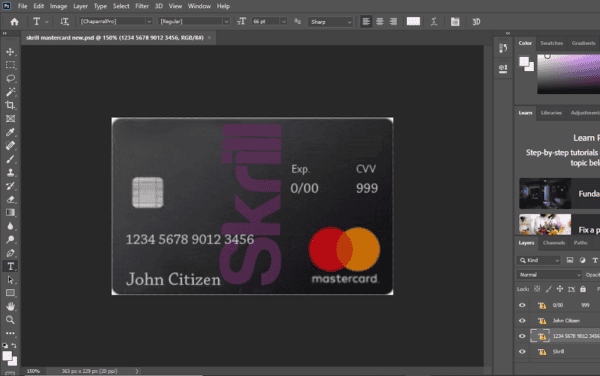600x376 pixels.
Task: Hide the '1234 5678 9012 3456' layer
Action: (x=522, y=336)
